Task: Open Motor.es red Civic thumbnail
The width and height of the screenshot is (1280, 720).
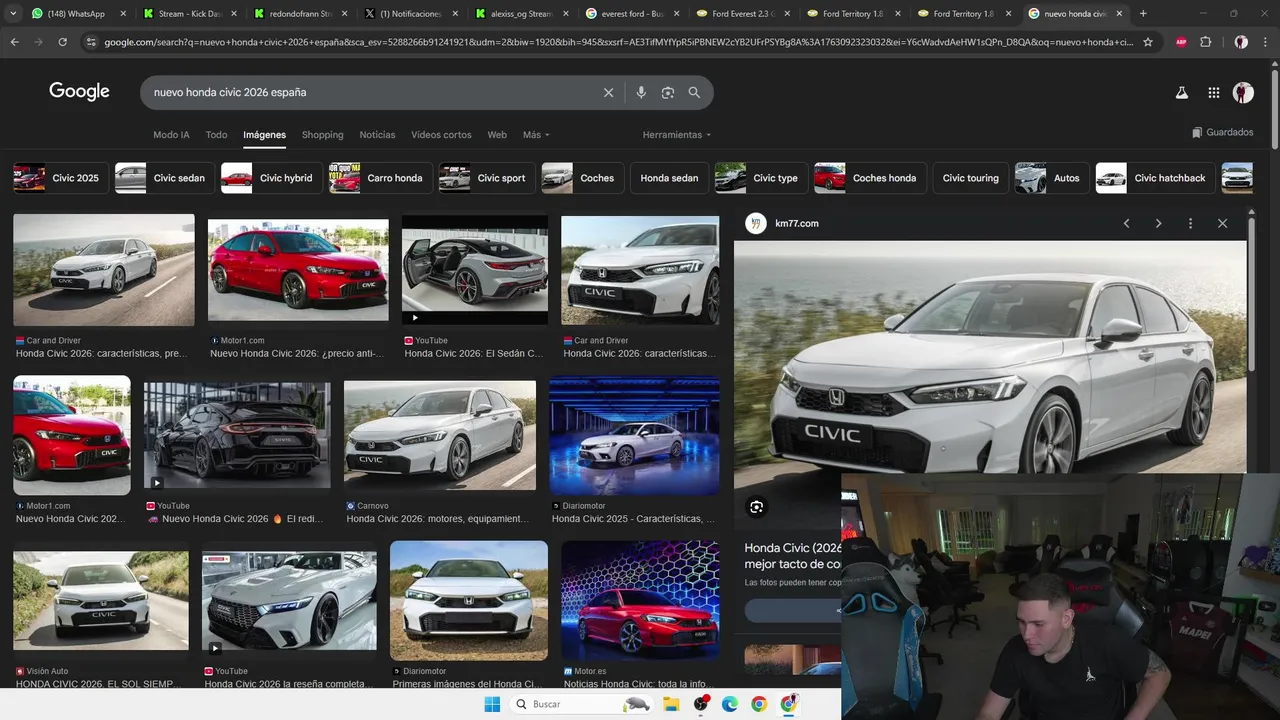Action: click(640, 601)
